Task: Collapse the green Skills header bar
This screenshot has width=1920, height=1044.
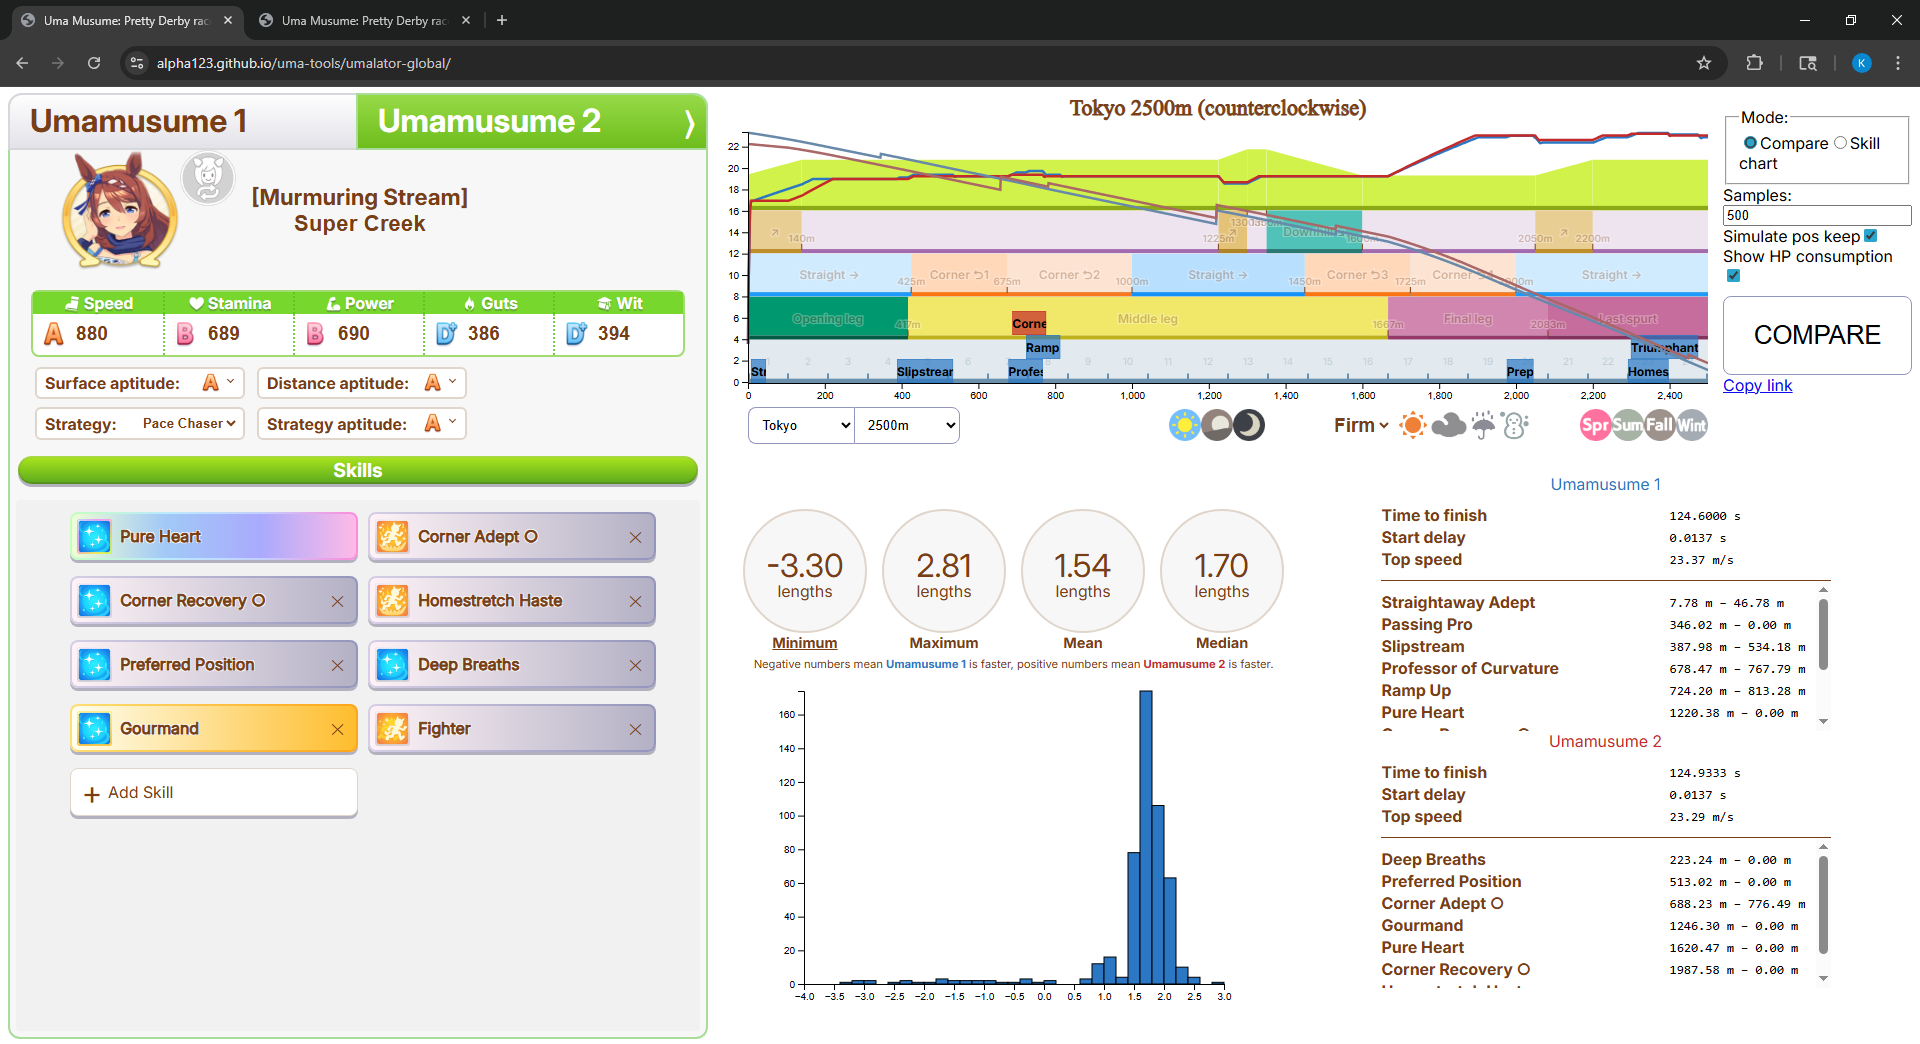Action: (358, 471)
